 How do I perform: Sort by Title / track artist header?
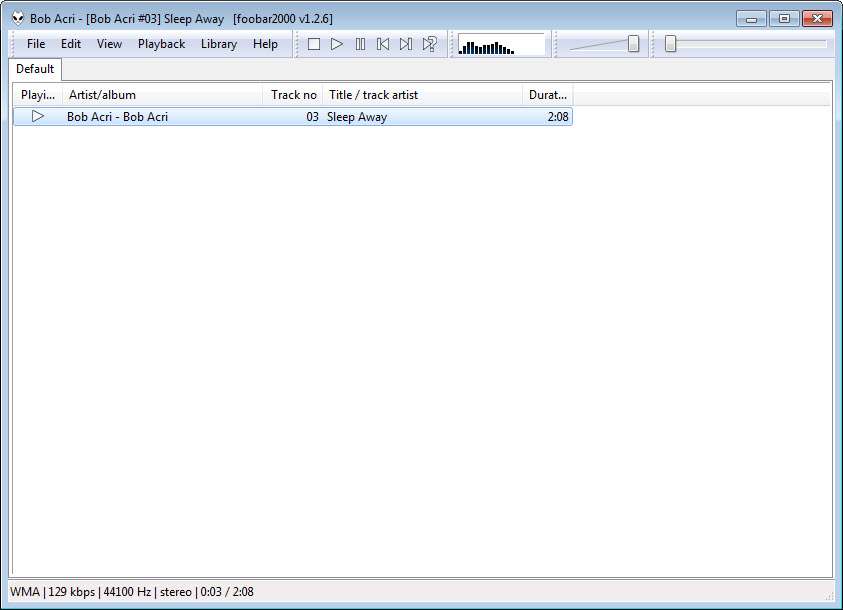point(422,95)
